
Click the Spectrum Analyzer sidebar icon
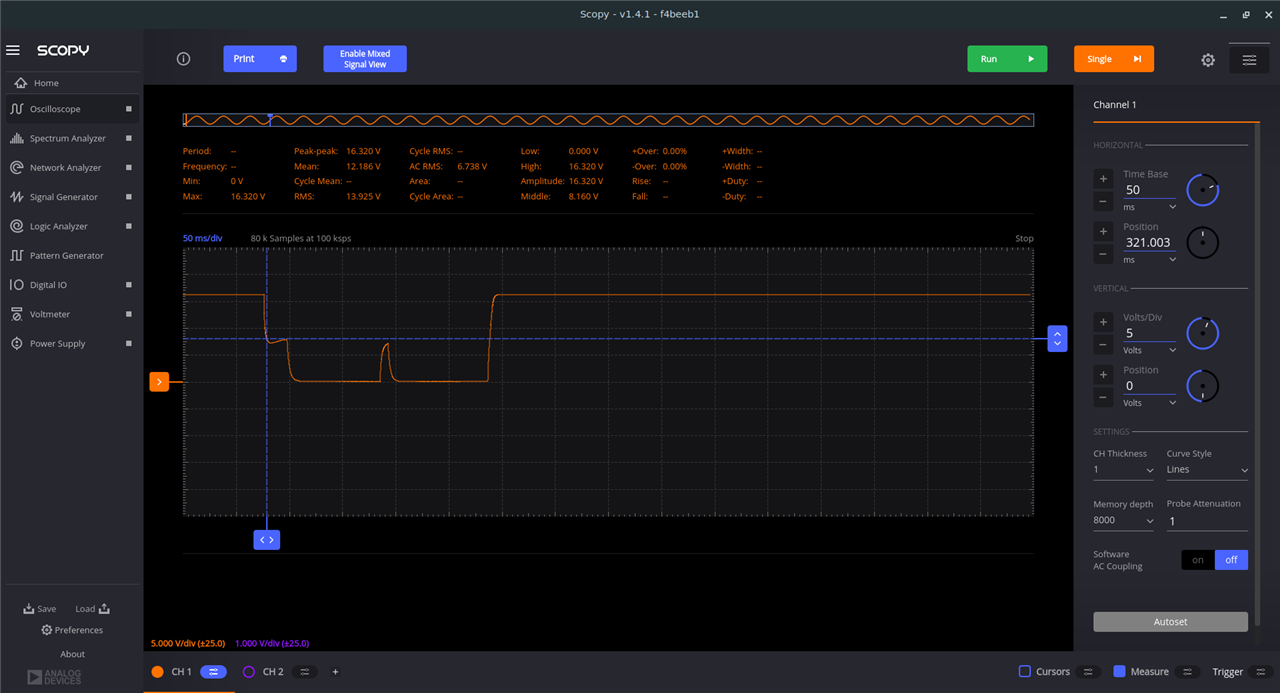(x=17, y=138)
